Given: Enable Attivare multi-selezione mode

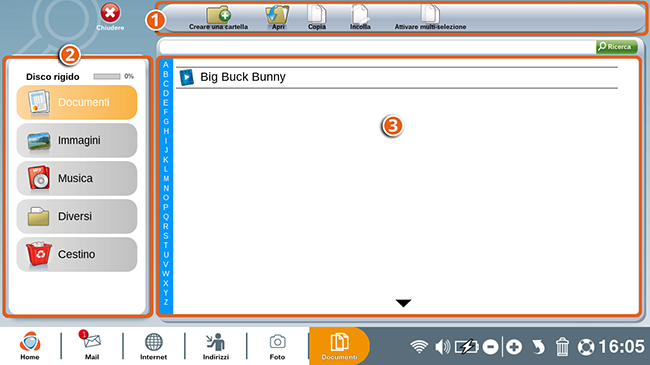Looking at the screenshot, I should tap(430, 14).
